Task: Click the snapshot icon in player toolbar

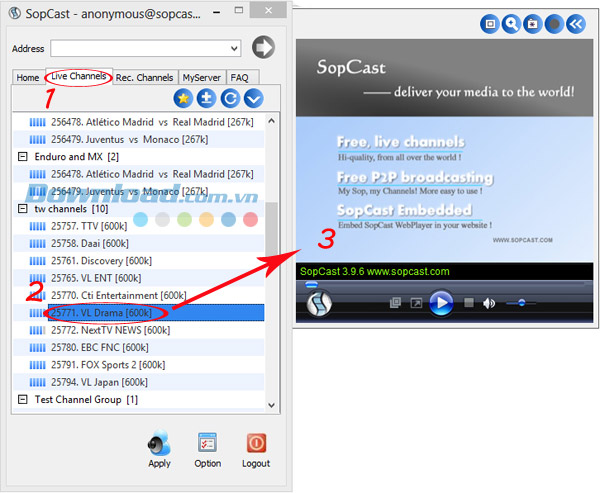Action: click(533, 24)
